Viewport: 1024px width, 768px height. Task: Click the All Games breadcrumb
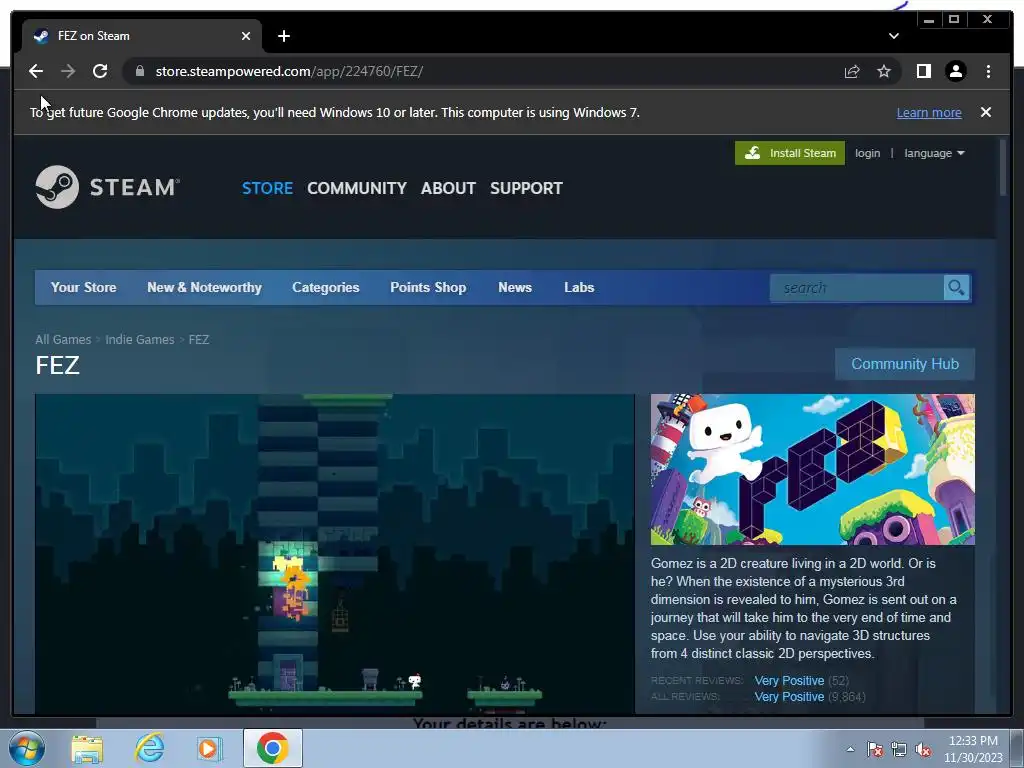[63, 340]
